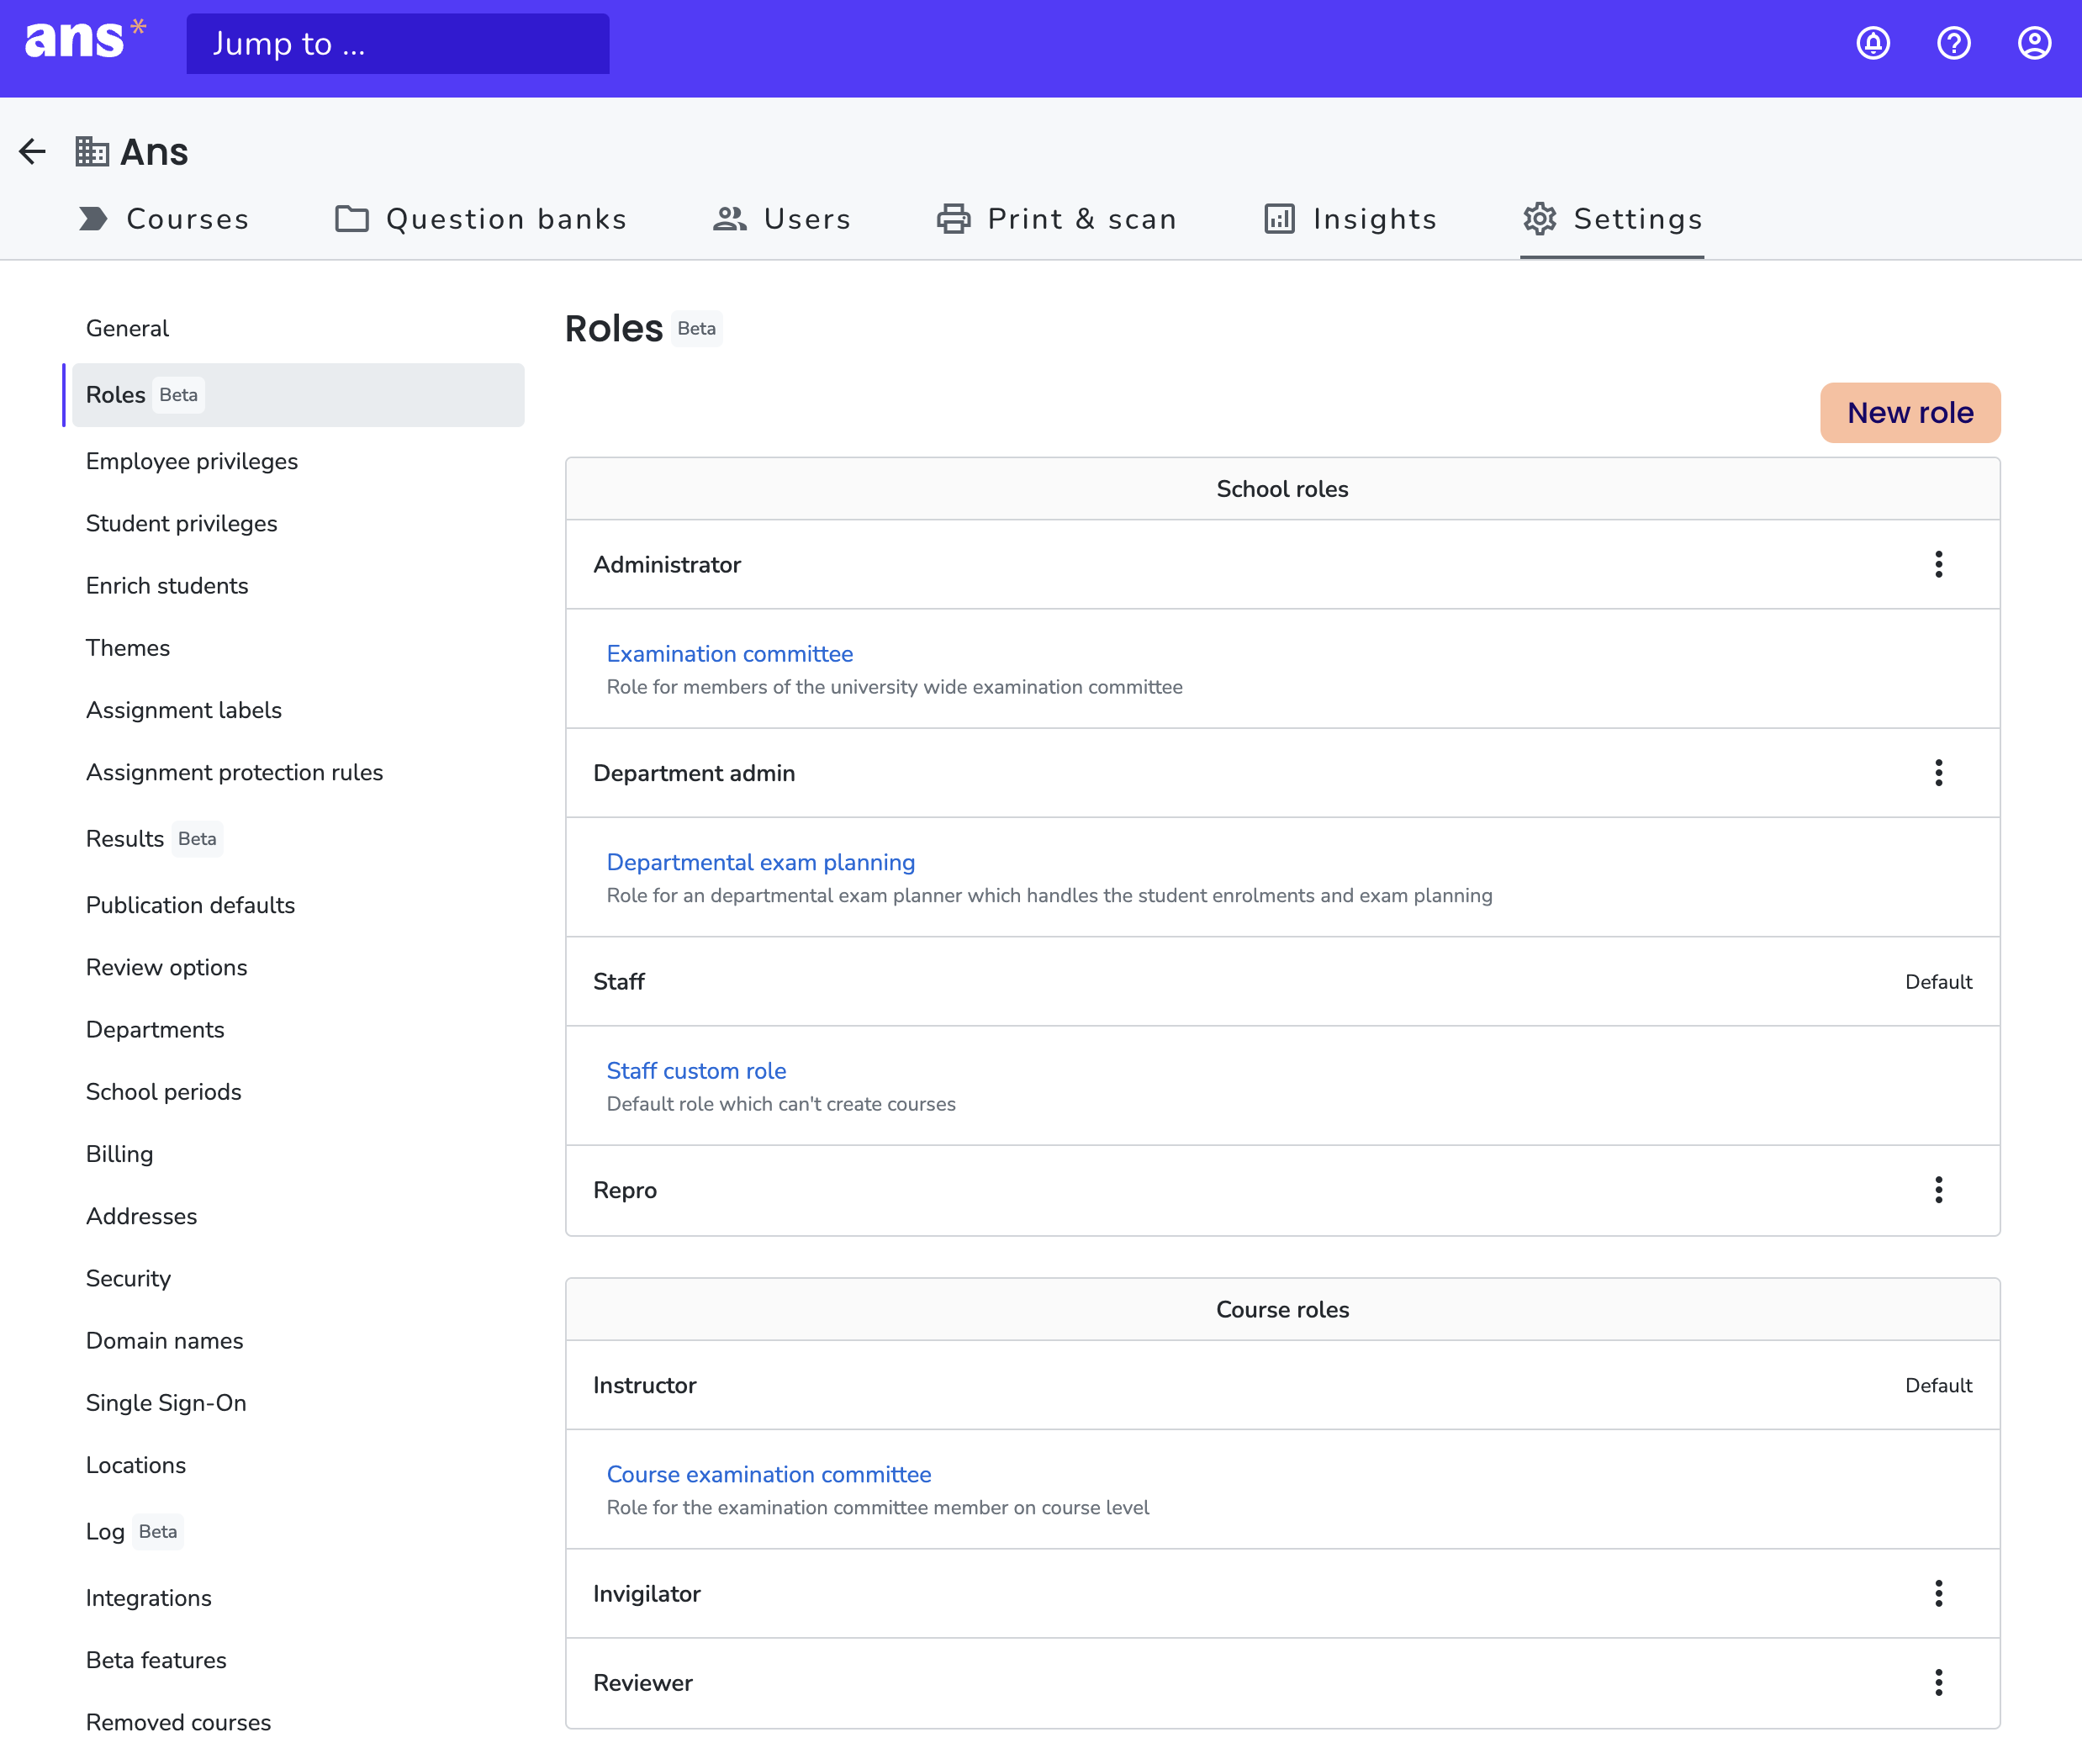Switch to the Print & scan tab

1057,219
